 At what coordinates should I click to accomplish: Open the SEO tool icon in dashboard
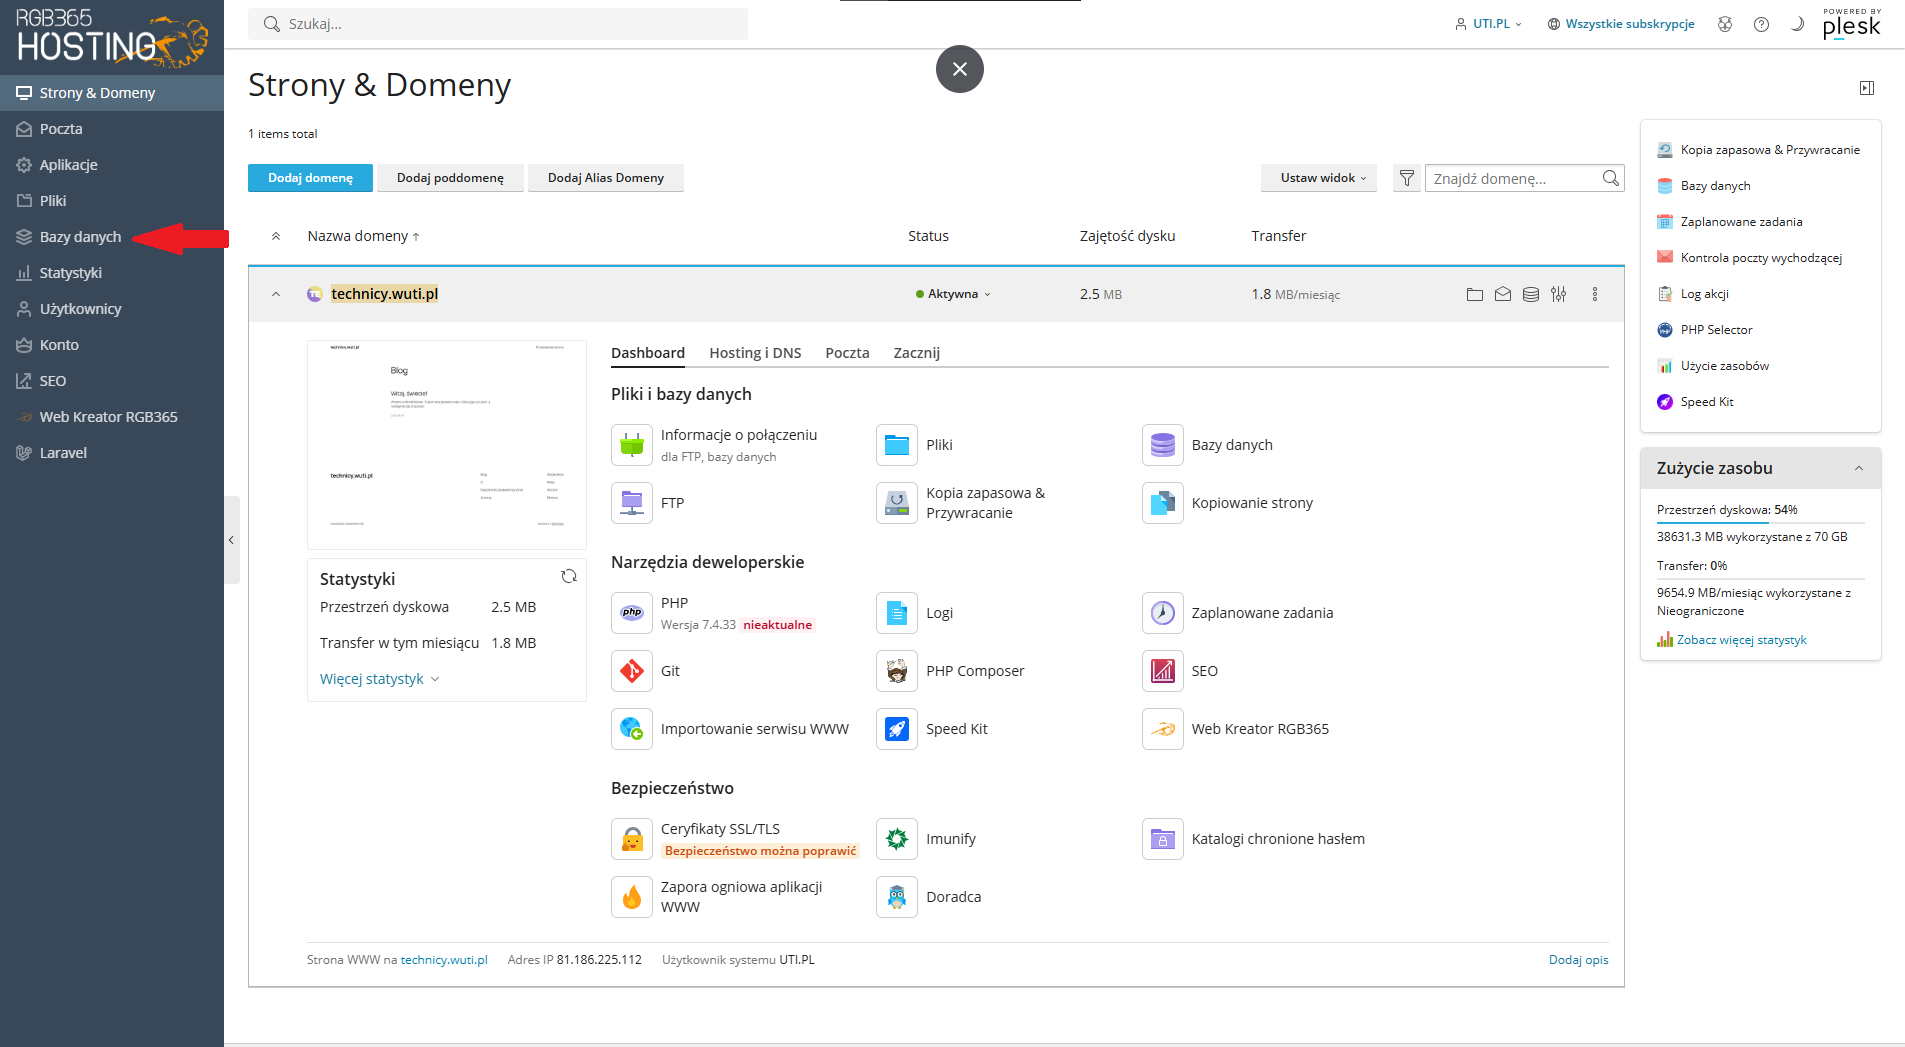(x=1163, y=671)
